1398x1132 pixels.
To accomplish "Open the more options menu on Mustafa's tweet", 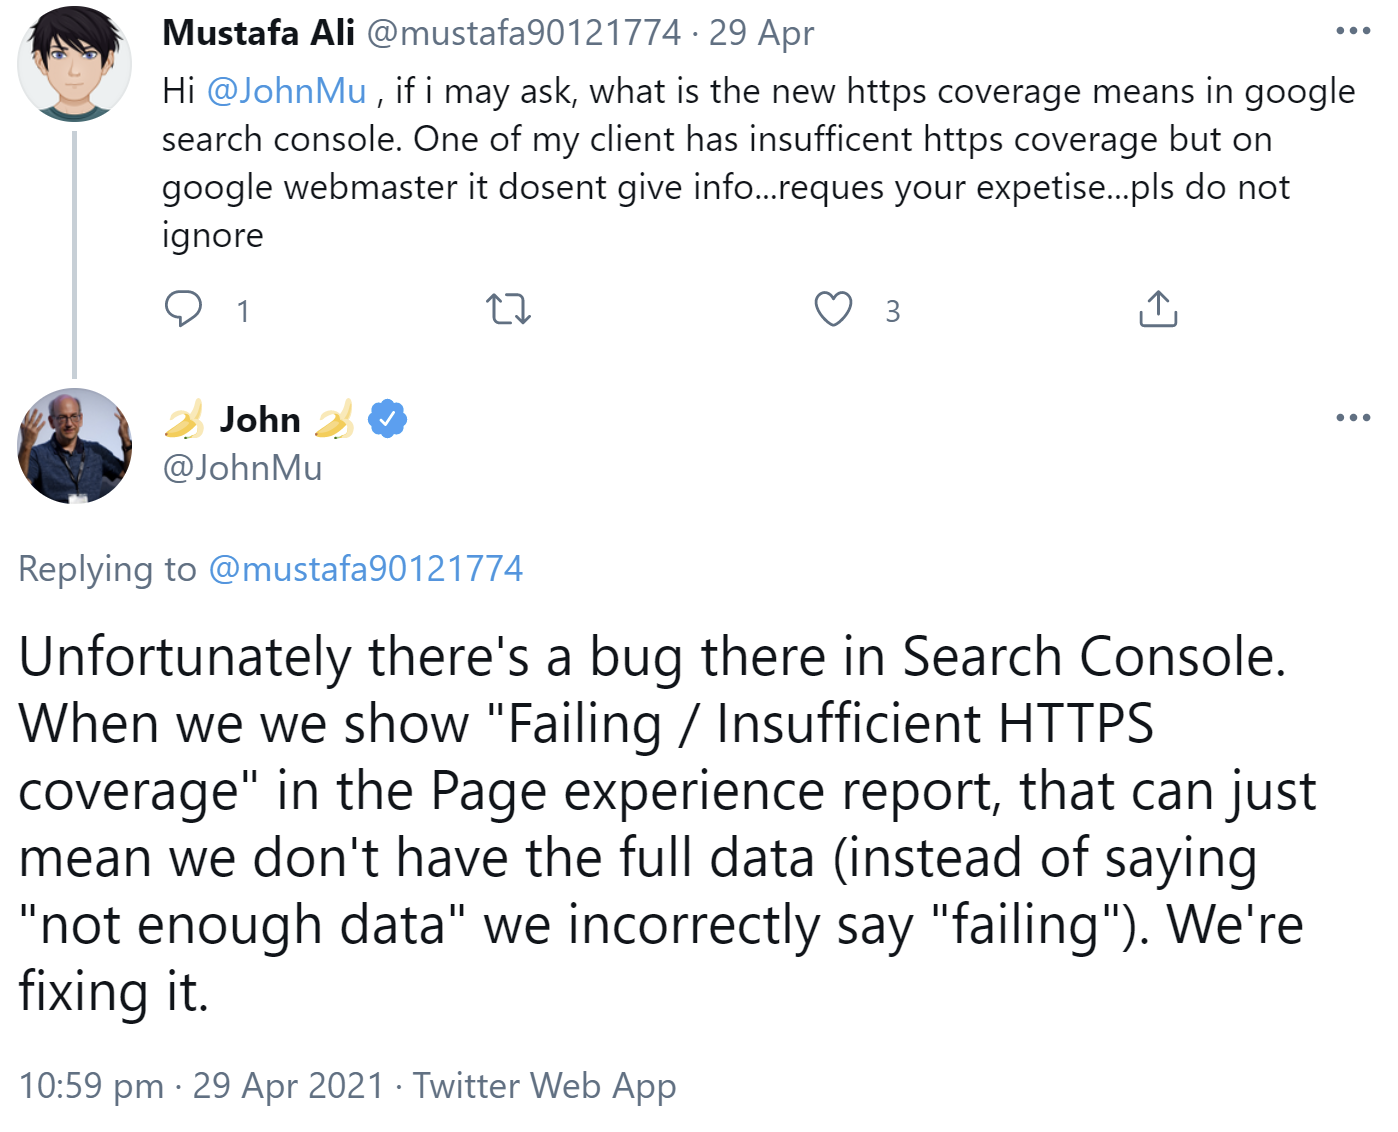I will pos(1352,30).
